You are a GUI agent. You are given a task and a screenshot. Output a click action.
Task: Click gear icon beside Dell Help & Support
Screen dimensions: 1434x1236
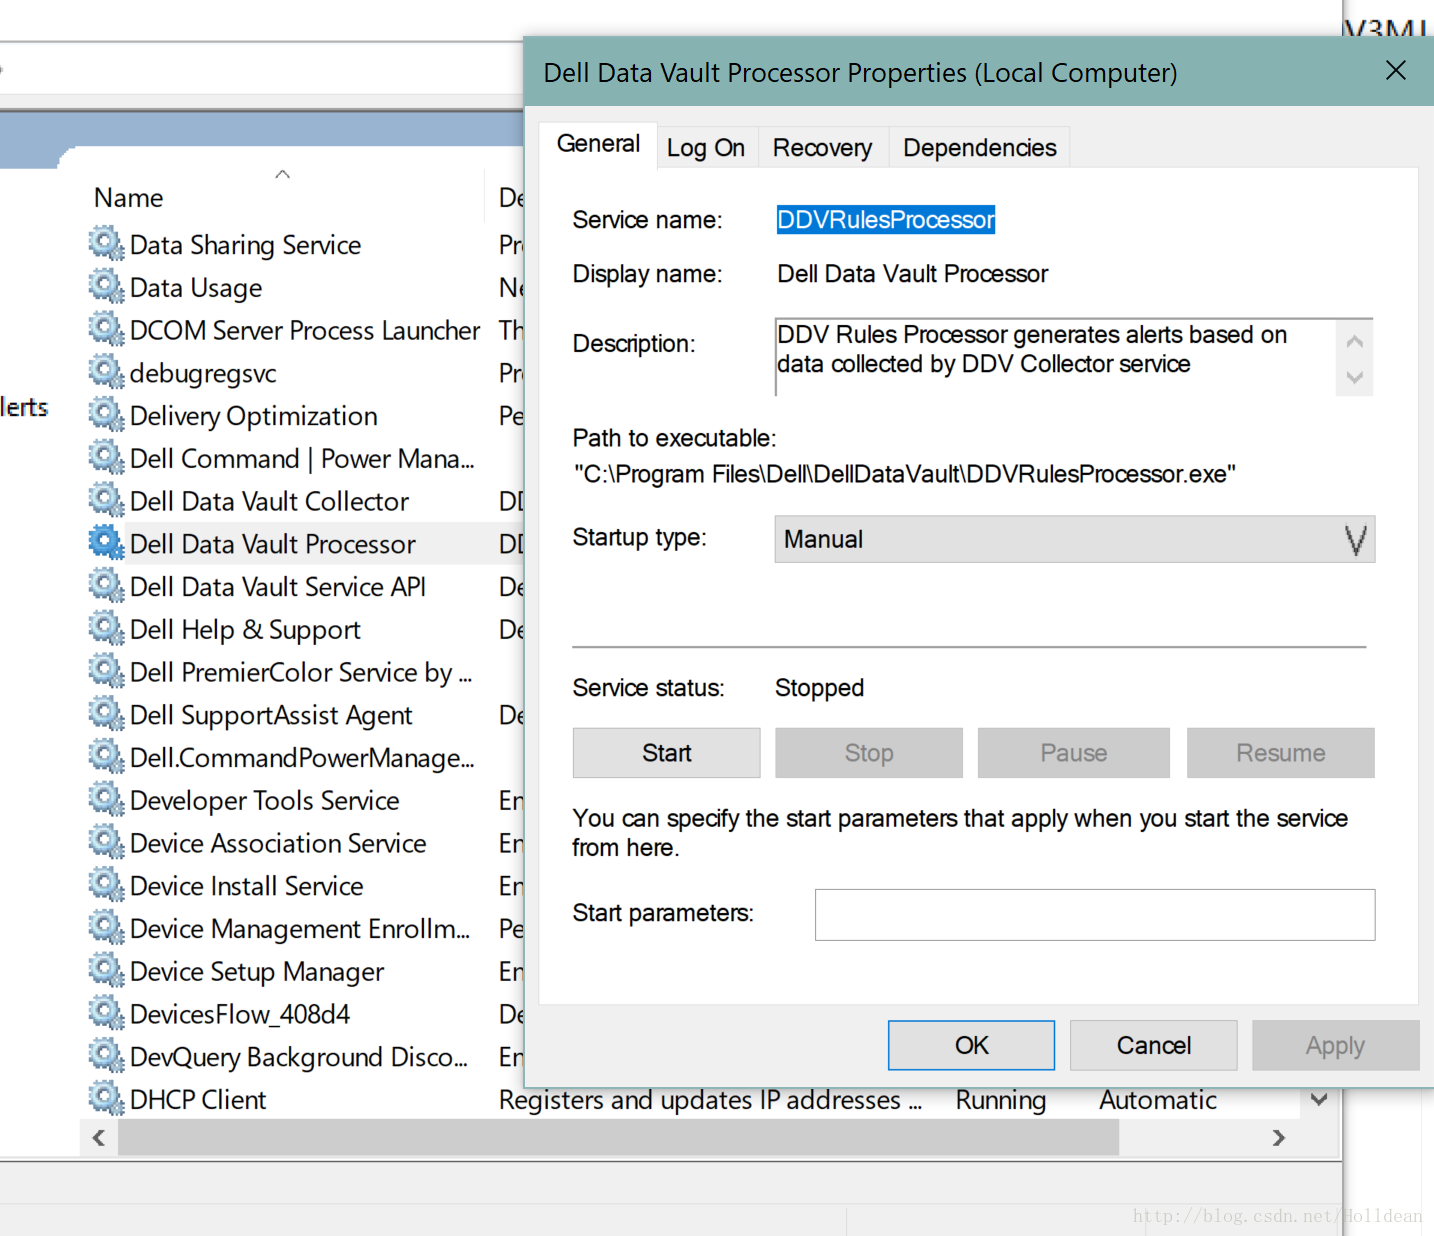[x=106, y=628]
